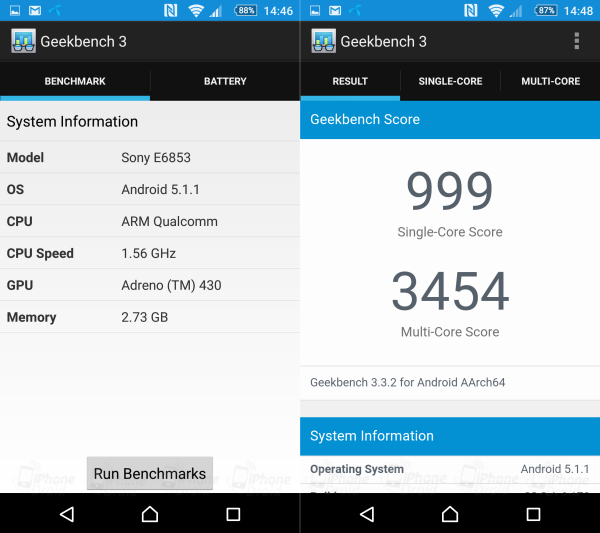Viewport: 600px width, 533px height.
Task: Tap Wi-Fi icon in left status bar
Action: pos(196,11)
